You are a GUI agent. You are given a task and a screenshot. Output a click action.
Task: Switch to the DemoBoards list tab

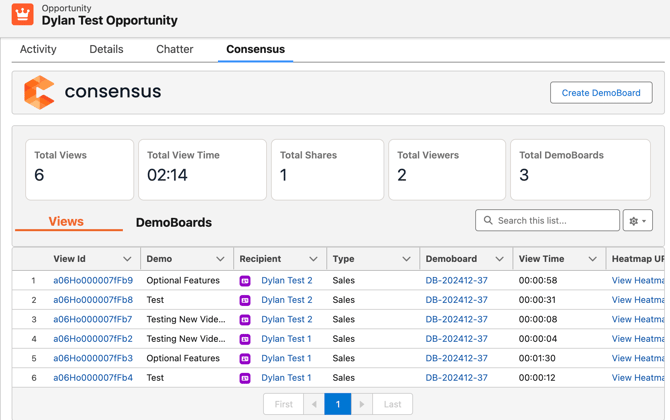(173, 222)
